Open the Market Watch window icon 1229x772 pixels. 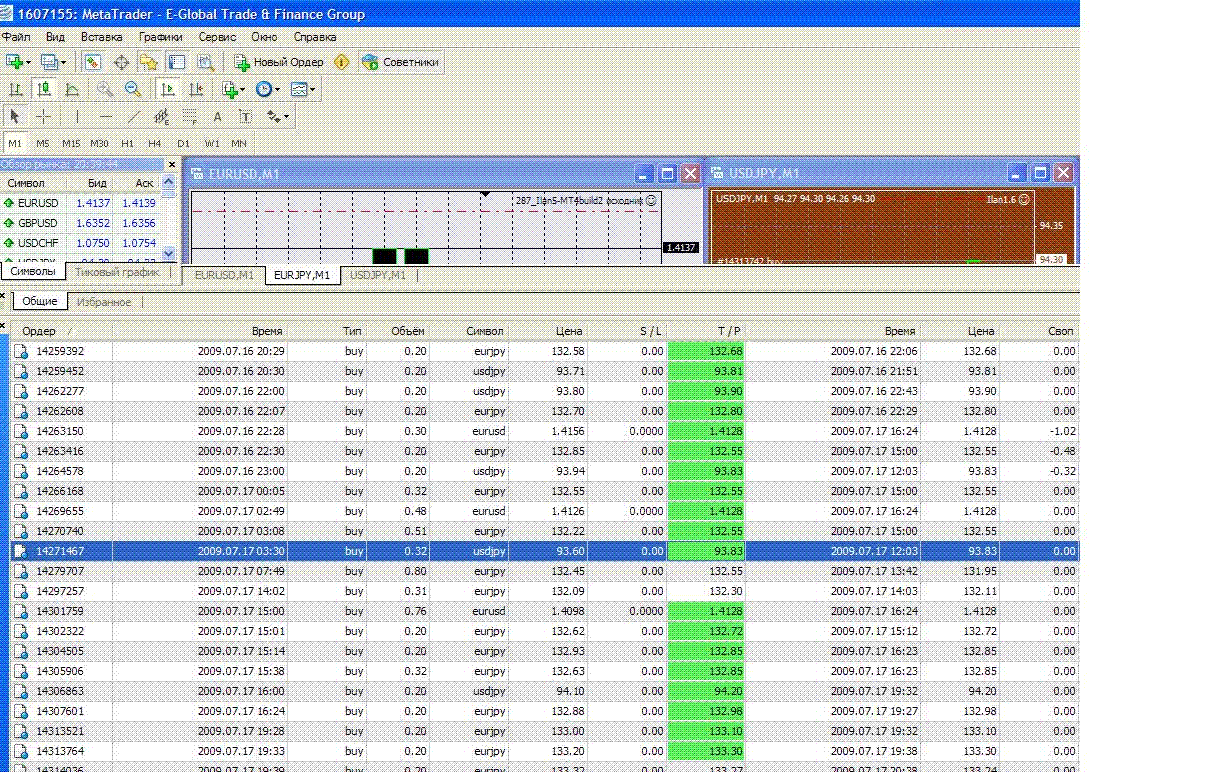pos(92,62)
